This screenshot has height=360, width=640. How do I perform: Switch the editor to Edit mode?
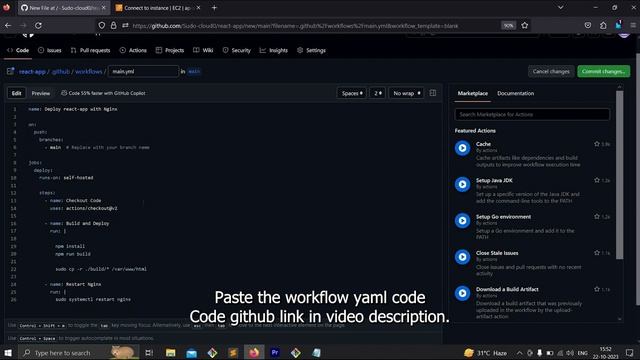pyautogui.click(x=16, y=93)
